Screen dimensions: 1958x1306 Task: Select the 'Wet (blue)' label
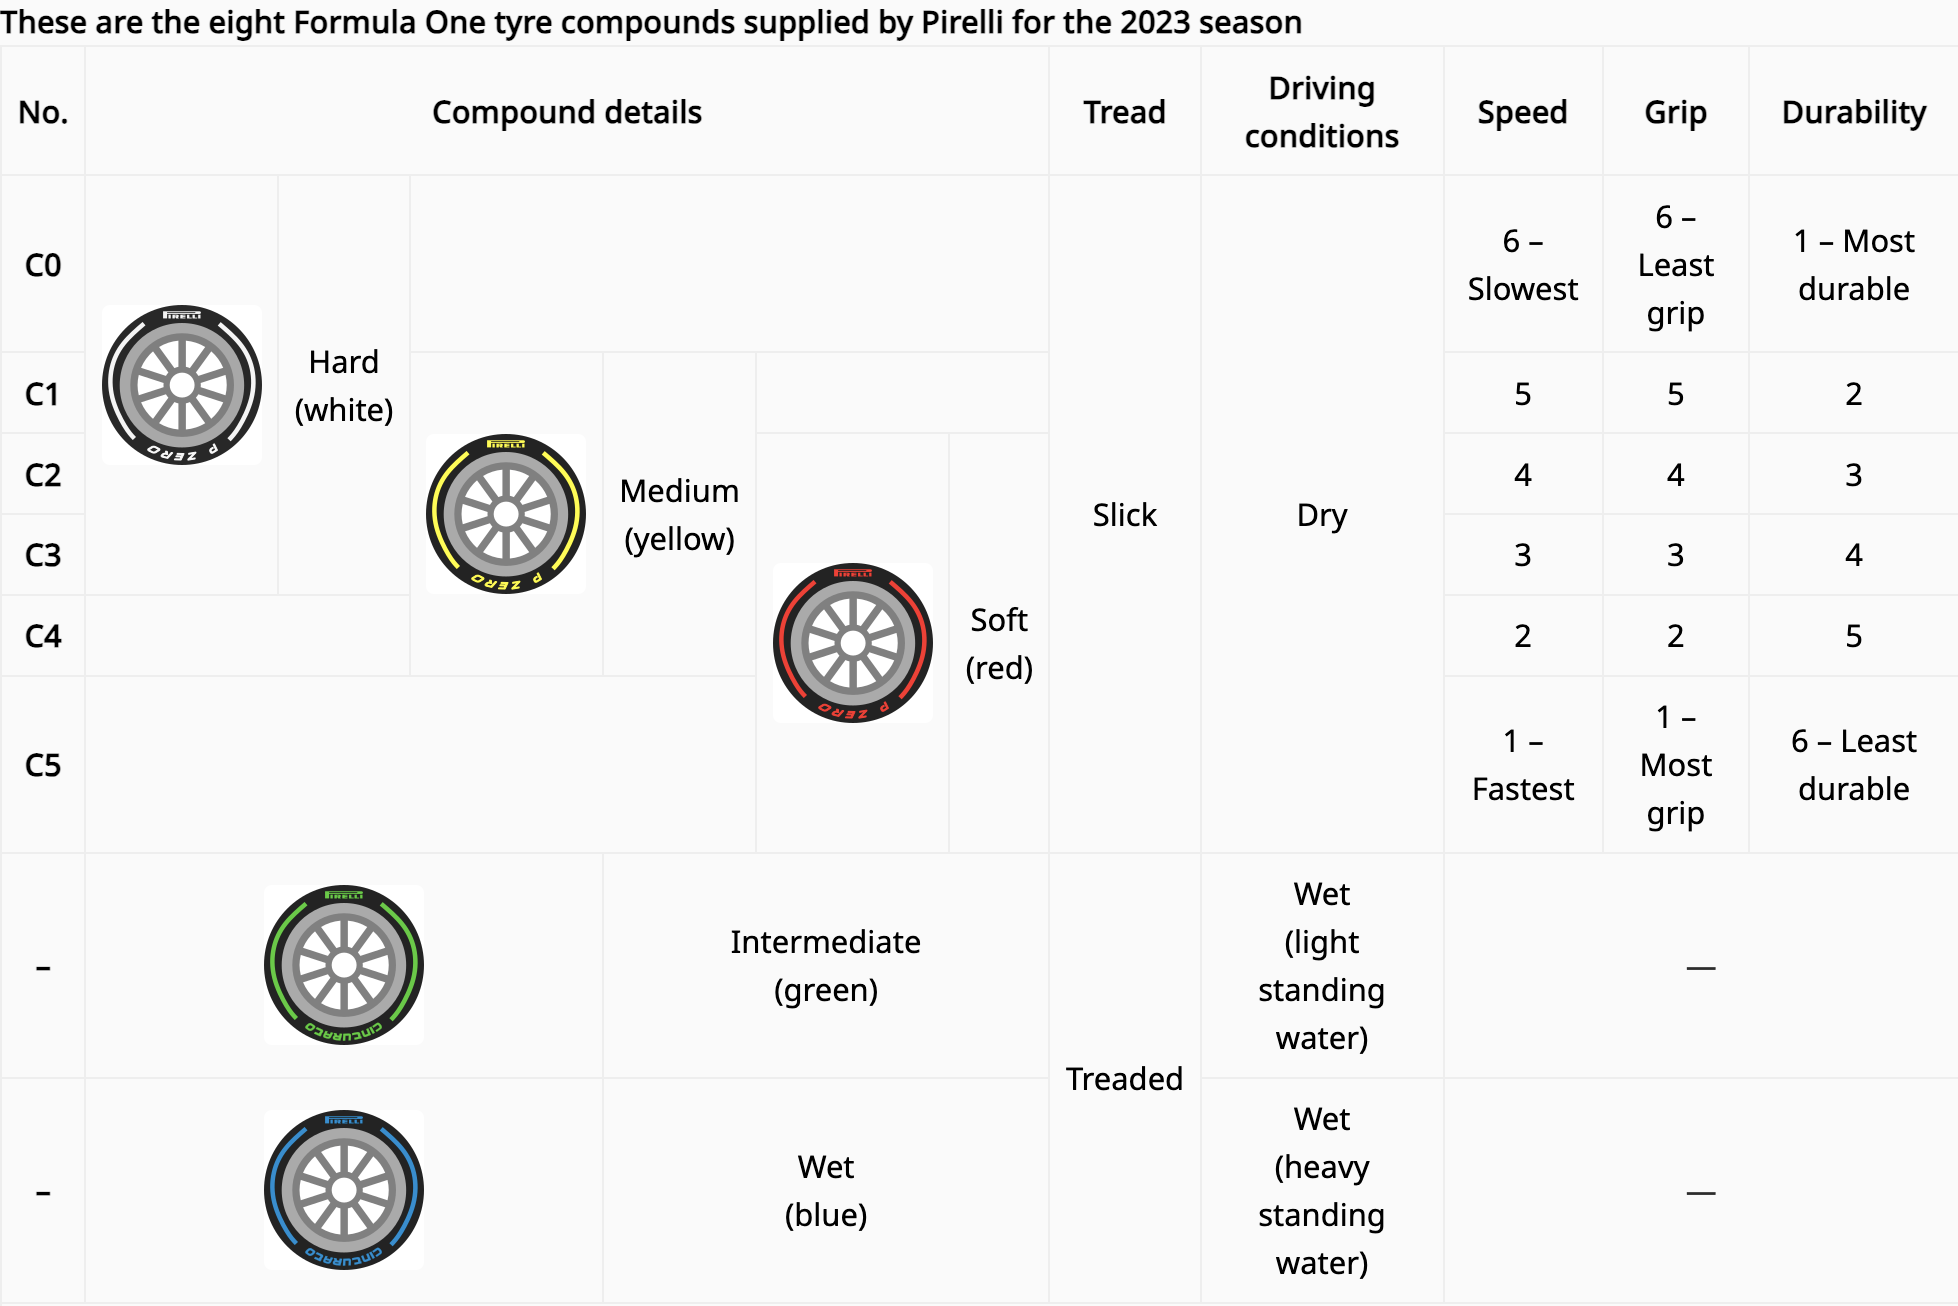click(825, 1191)
